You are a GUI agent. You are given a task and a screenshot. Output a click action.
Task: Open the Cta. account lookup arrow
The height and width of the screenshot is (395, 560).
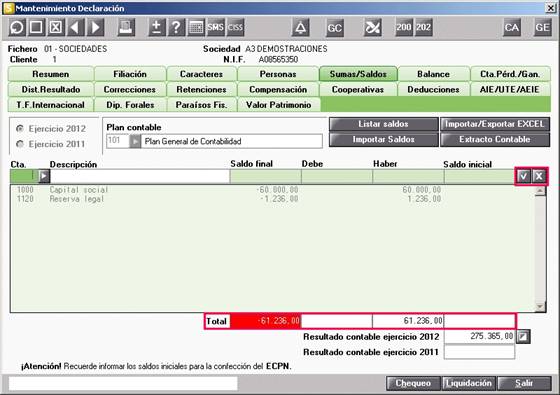[x=44, y=176]
